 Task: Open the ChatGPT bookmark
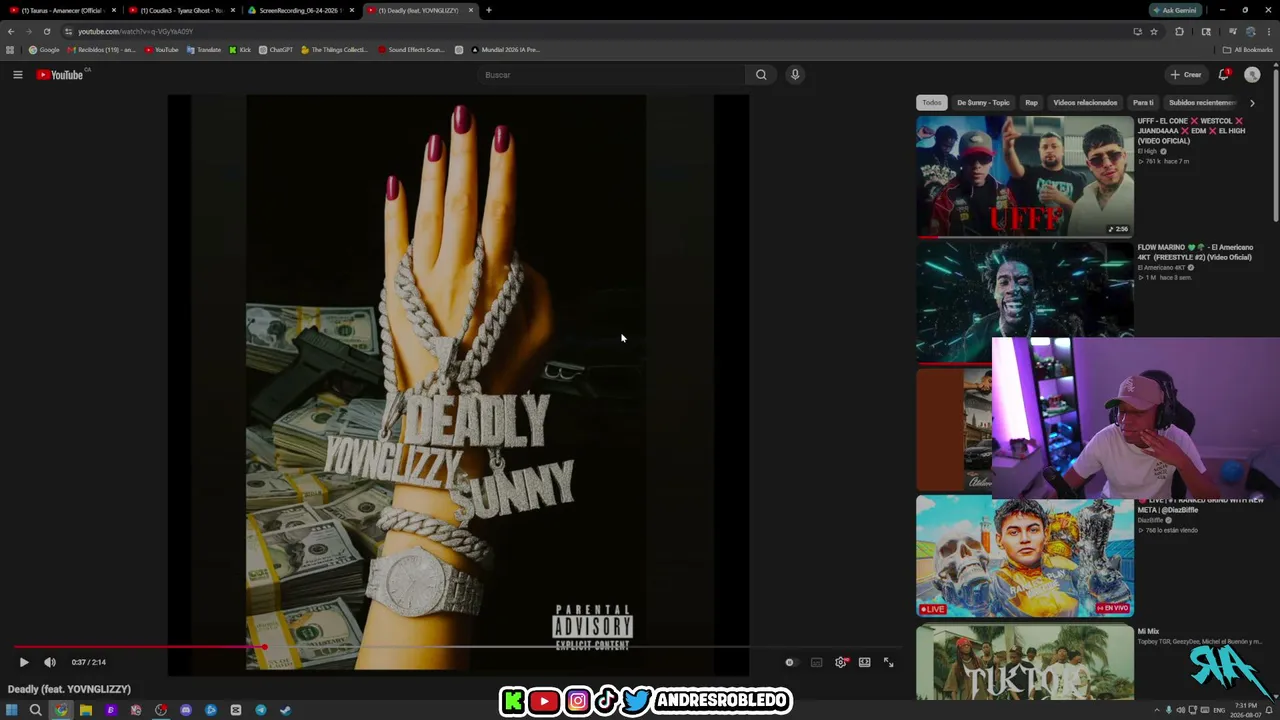(x=276, y=50)
